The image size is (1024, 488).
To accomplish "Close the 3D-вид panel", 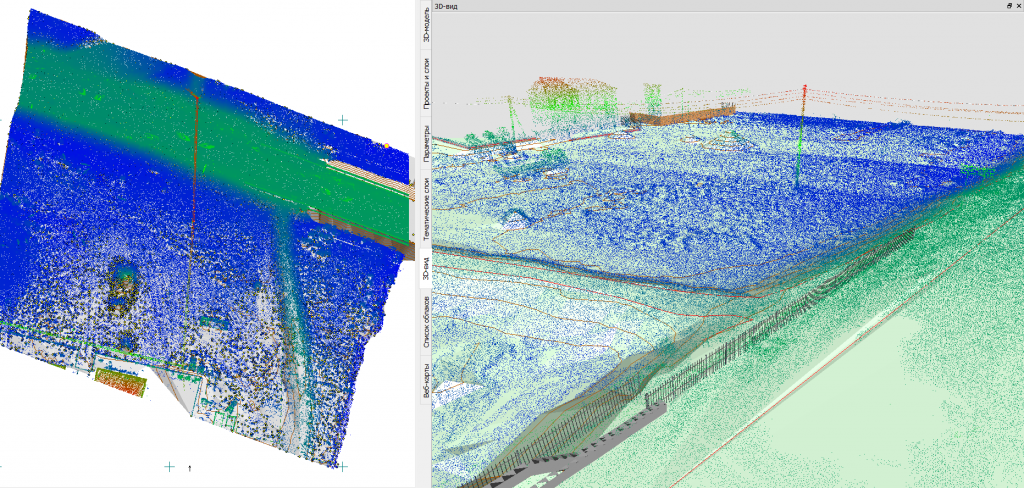I will tap(1018, 5).
